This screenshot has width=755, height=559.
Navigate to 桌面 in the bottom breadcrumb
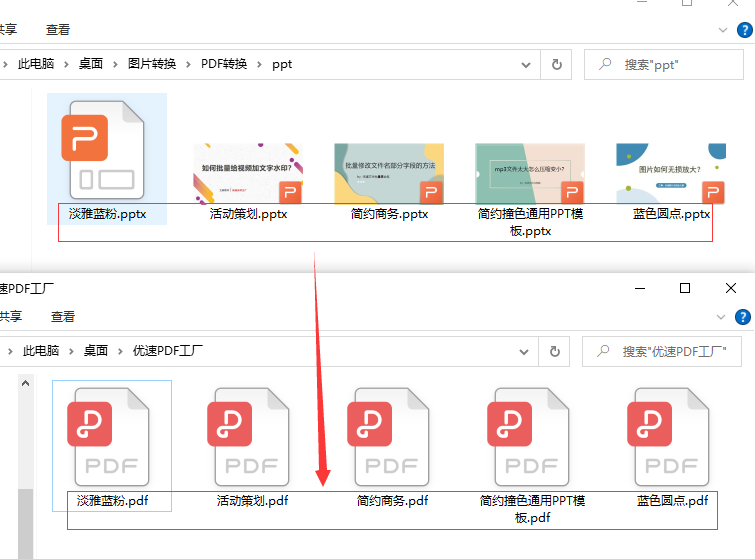pos(95,351)
